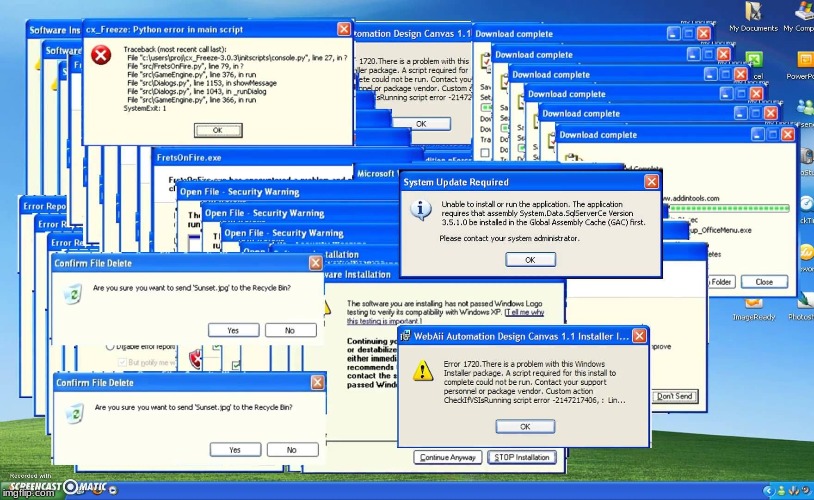Click Close in frontmost Download complete window
The height and width of the screenshot is (500, 814).
[764, 282]
